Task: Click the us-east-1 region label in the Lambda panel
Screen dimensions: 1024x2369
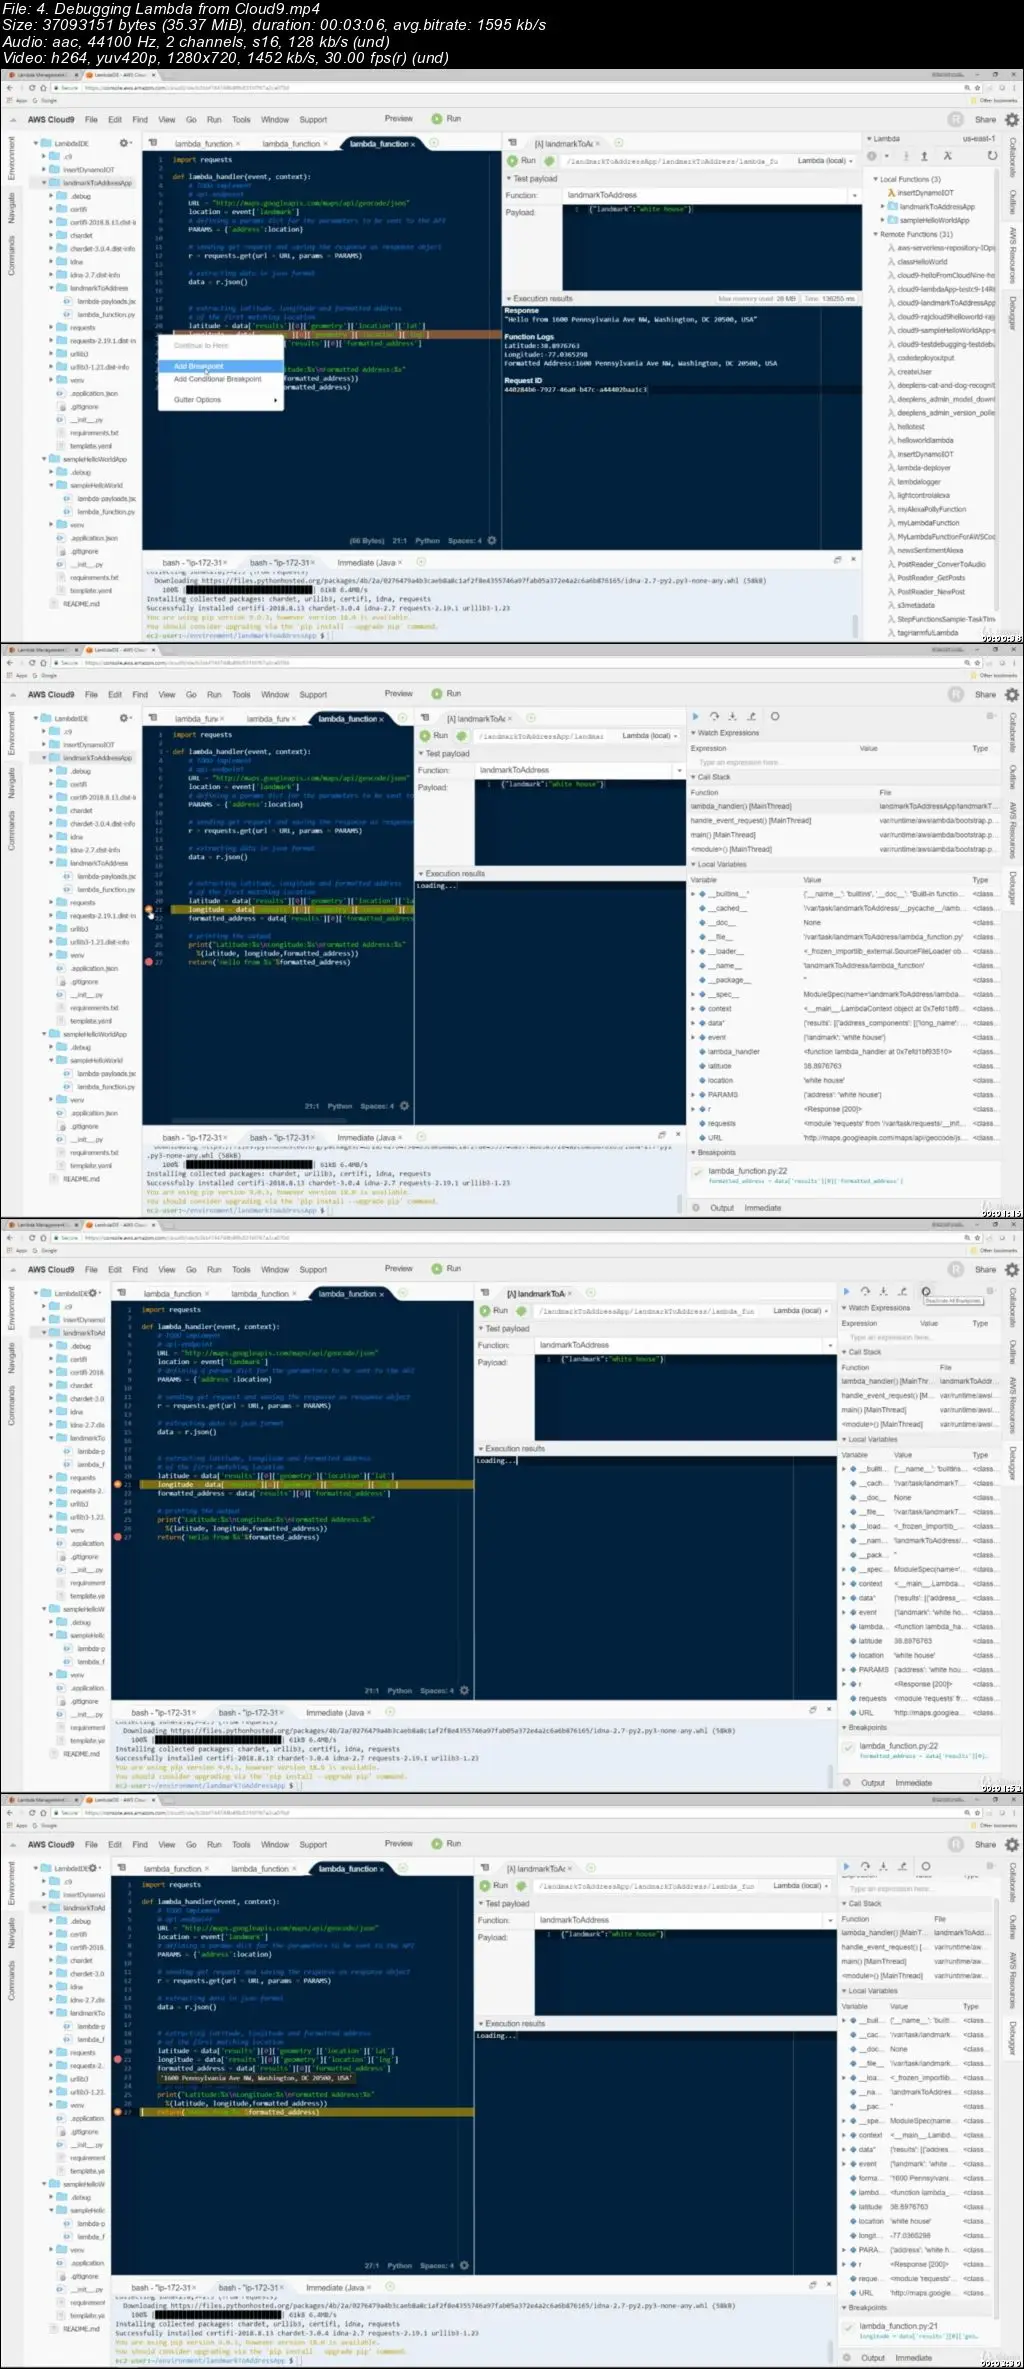Action: [977, 139]
